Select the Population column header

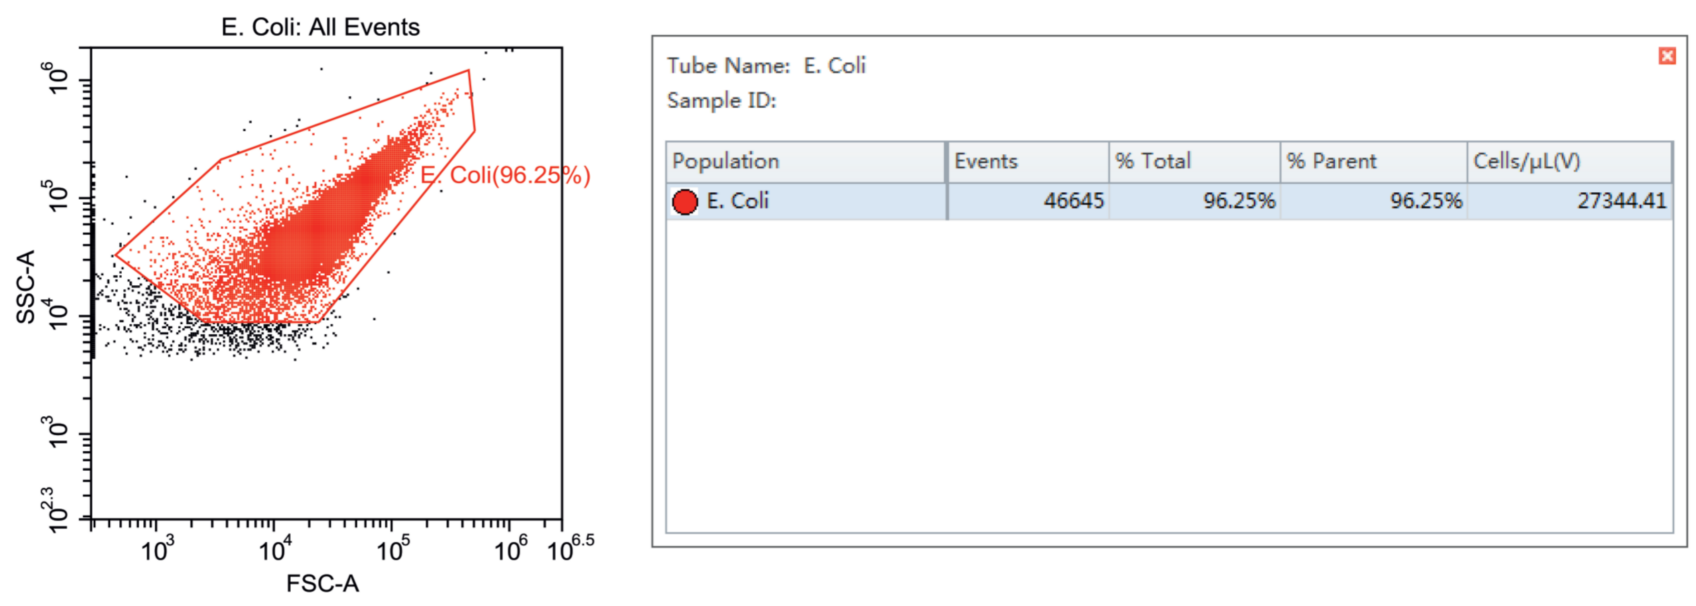point(806,161)
